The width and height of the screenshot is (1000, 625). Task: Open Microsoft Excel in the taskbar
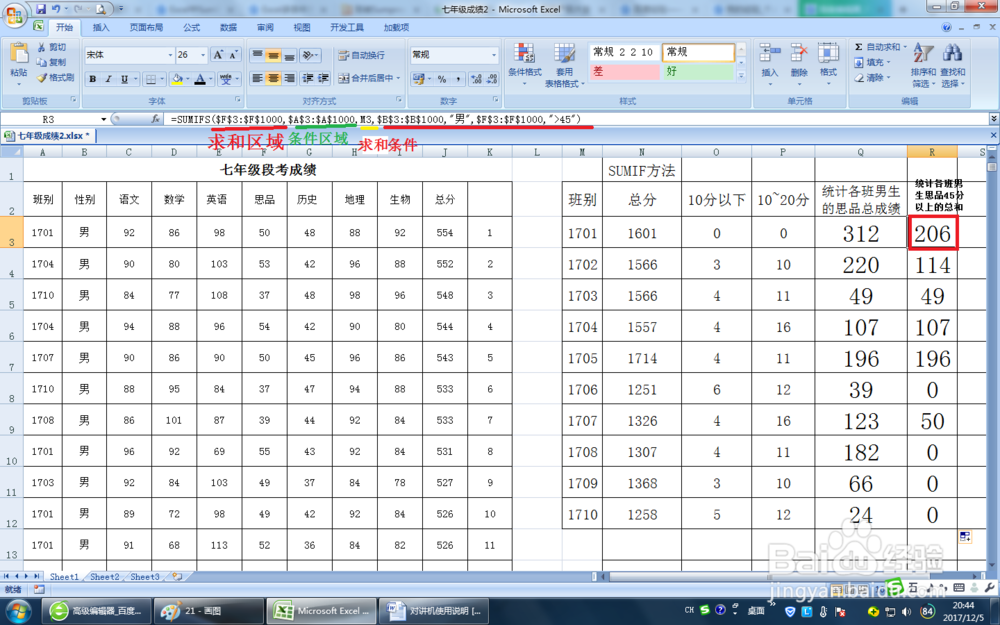pos(320,611)
